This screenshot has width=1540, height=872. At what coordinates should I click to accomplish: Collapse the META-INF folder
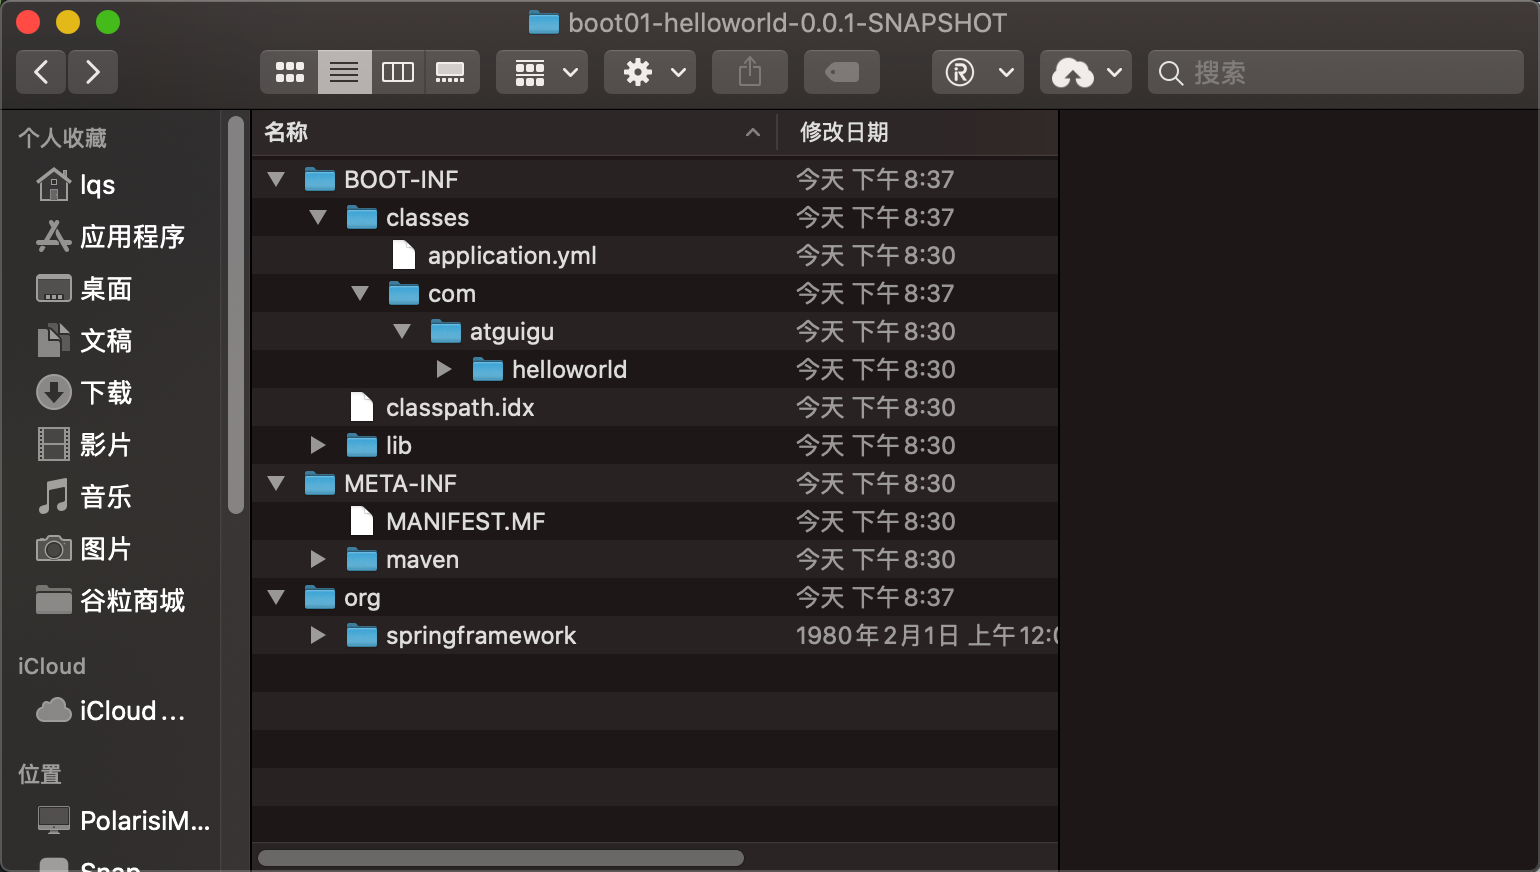tap(277, 484)
